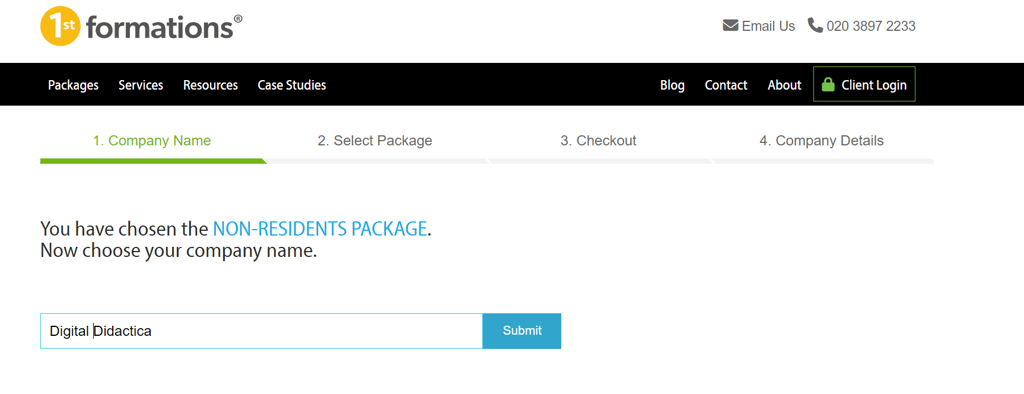Image resolution: width=1024 pixels, height=394 pixels.
Task: Click the Client Login button
Action: (864, 84)
